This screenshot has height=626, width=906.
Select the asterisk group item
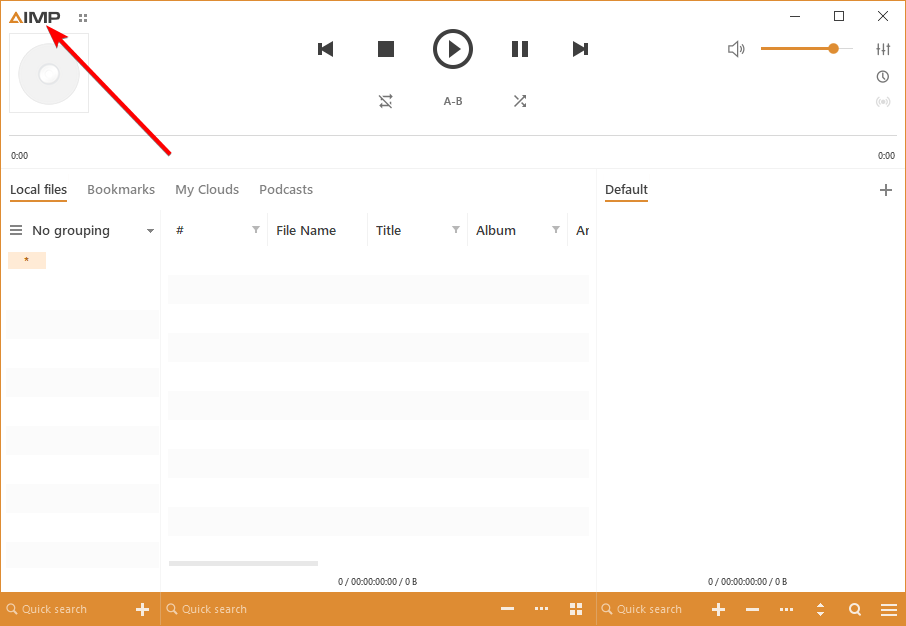pyautogui.click(x=27, y=260)
